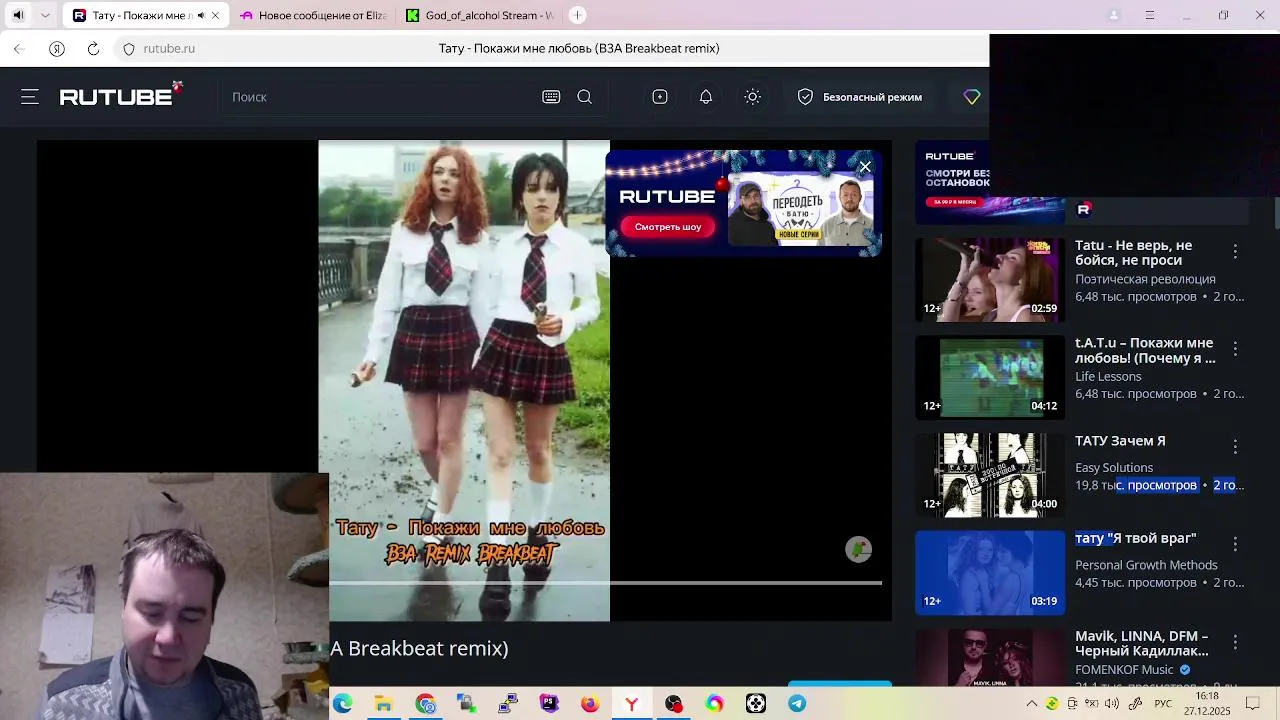Open the Yandex browser menu lines icon

tap(1150, 15)
